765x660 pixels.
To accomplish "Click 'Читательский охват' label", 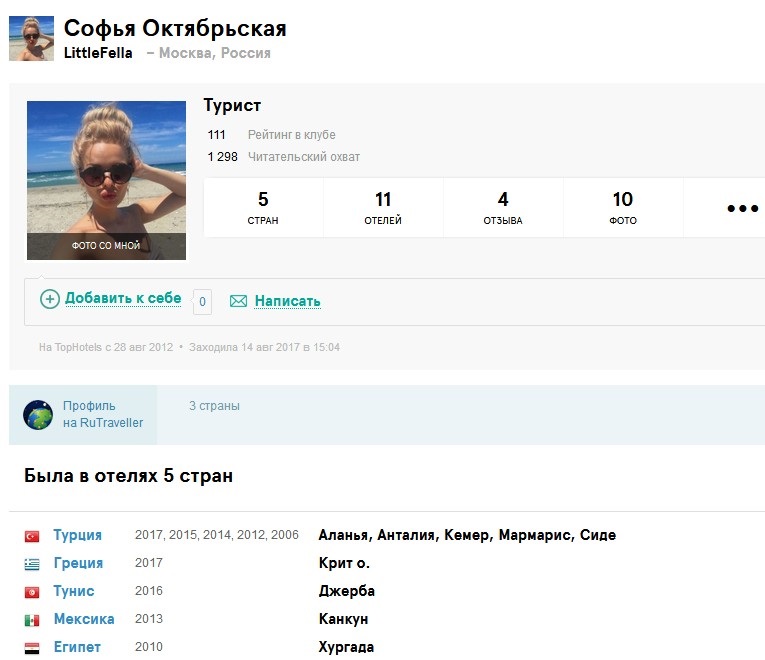I will 303,157.
